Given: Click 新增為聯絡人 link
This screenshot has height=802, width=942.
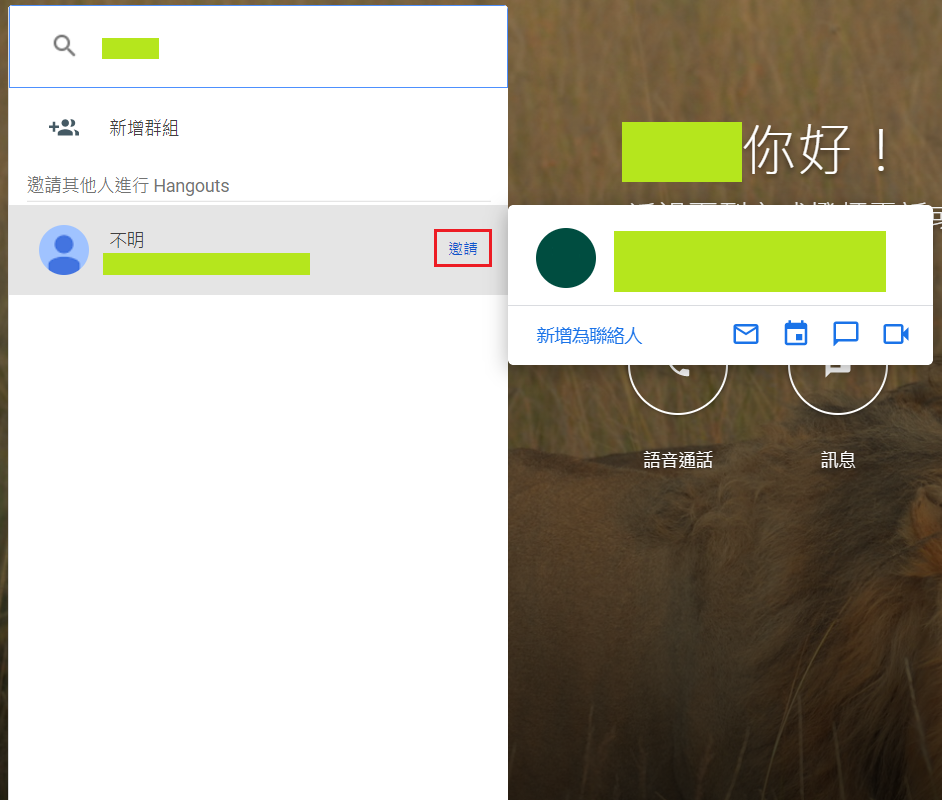Looking at the screenshot, I should (589, 335).
